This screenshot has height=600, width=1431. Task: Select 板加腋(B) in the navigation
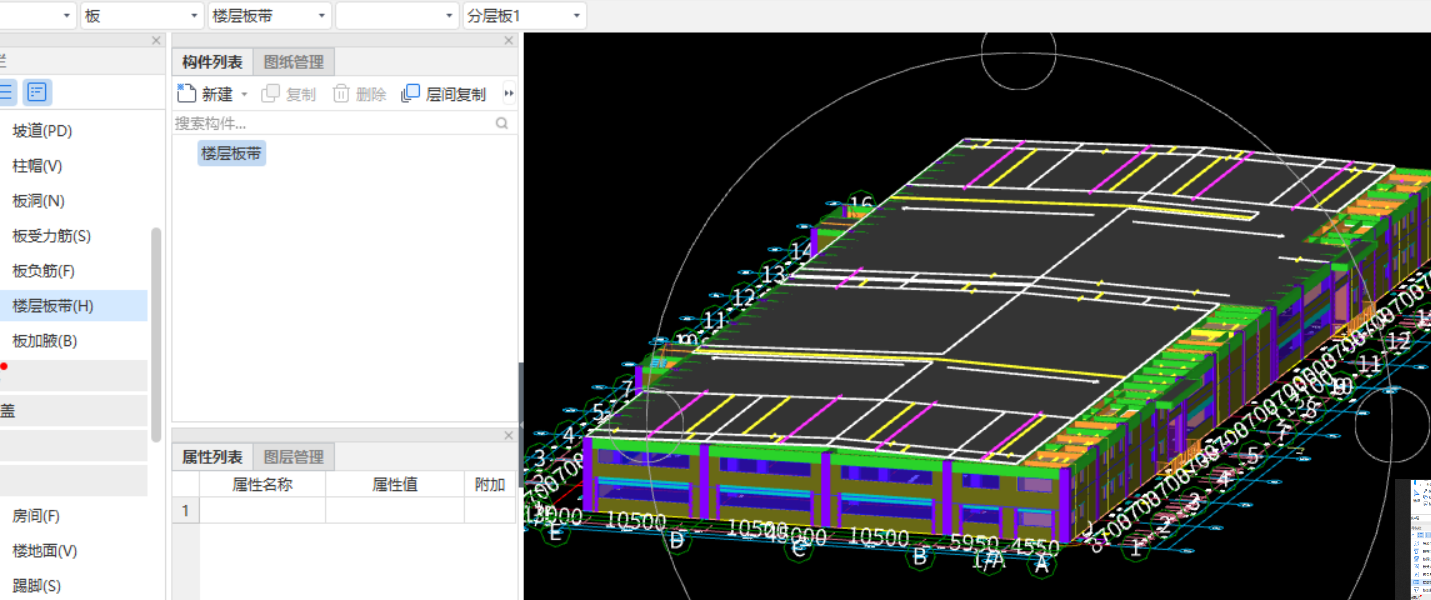pyautogui.click(x=44, y=341)
